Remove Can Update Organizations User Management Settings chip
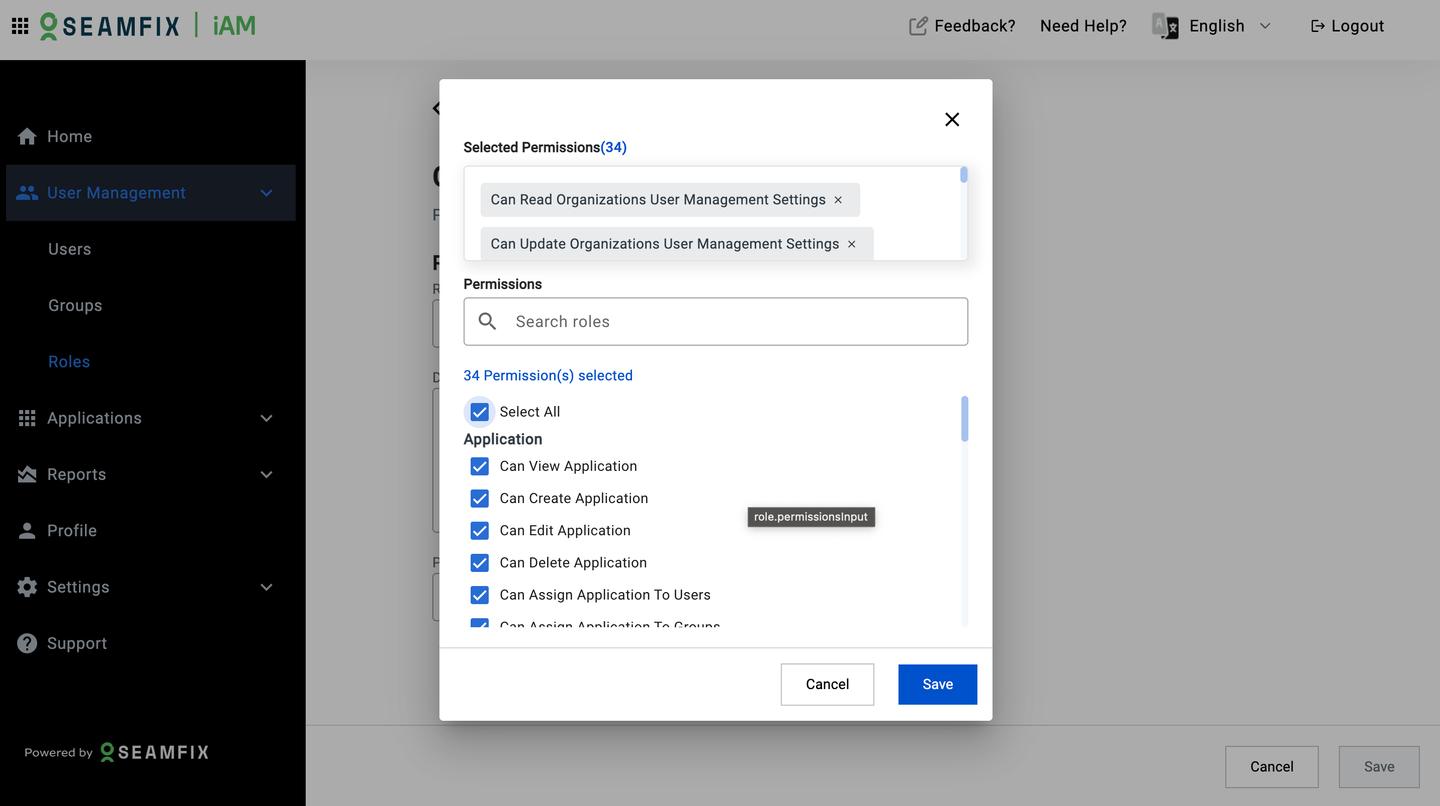 852,244
